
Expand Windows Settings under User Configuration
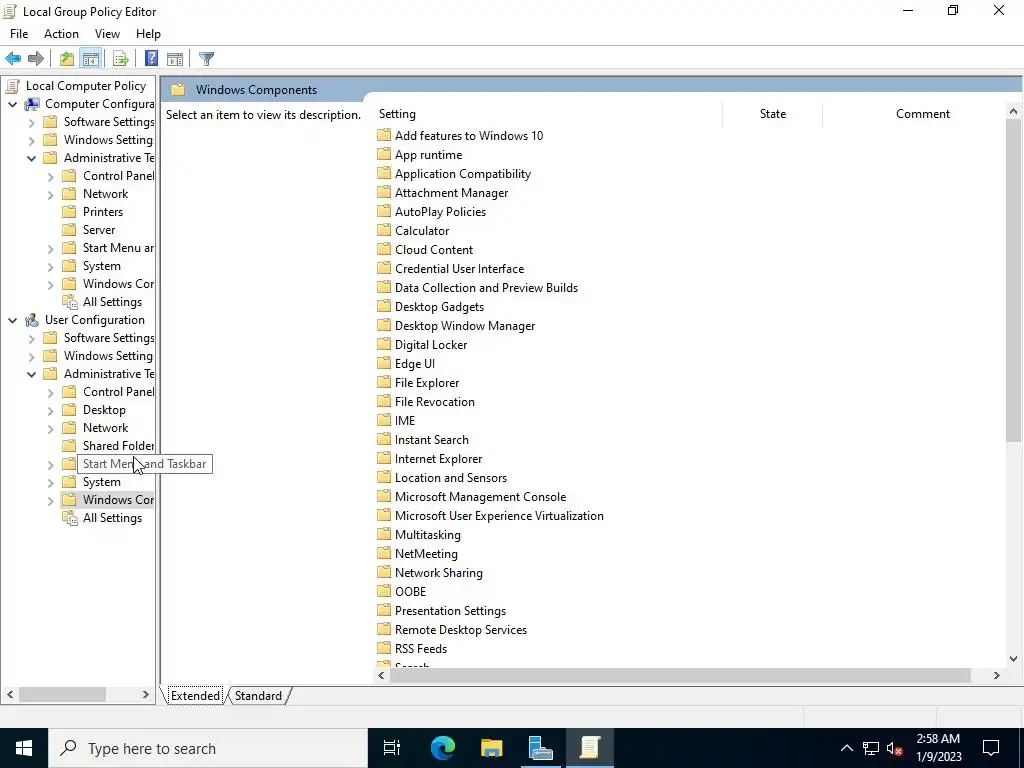click(x=31, y=357)
